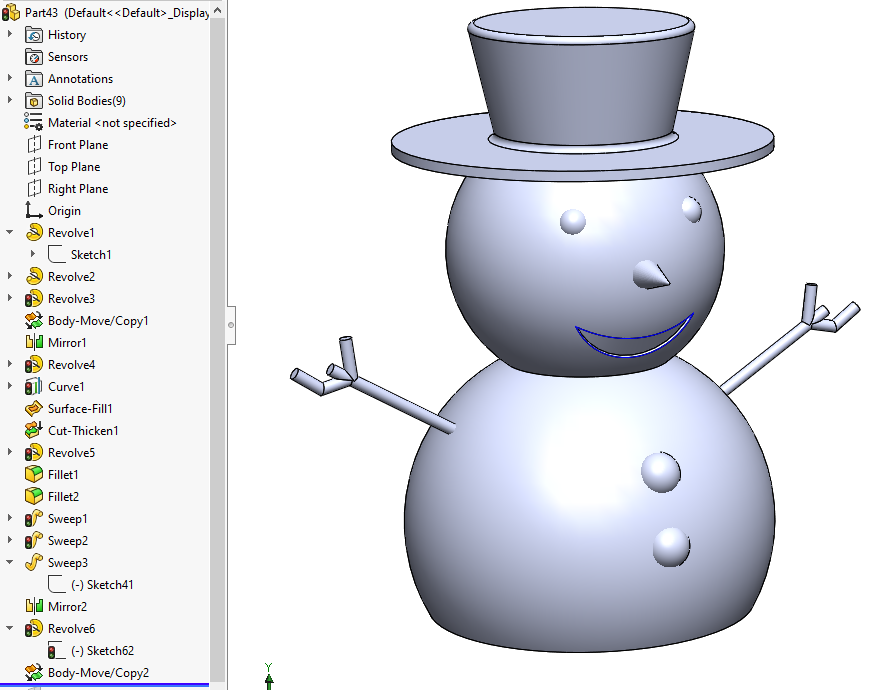Click the Fillet1 feature icon

coord(34,475)
